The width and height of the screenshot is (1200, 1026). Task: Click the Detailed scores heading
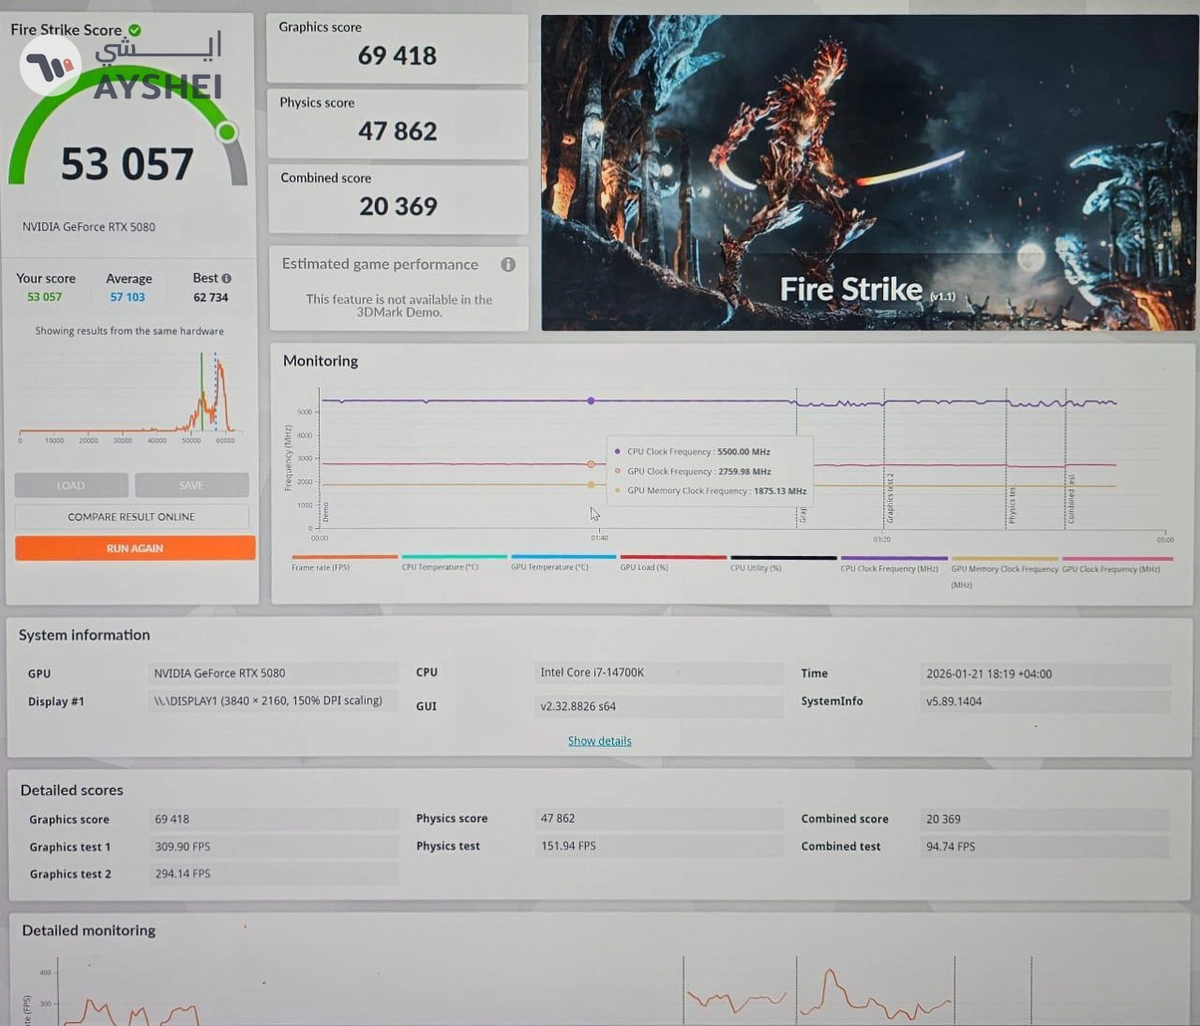click(72, 790)
